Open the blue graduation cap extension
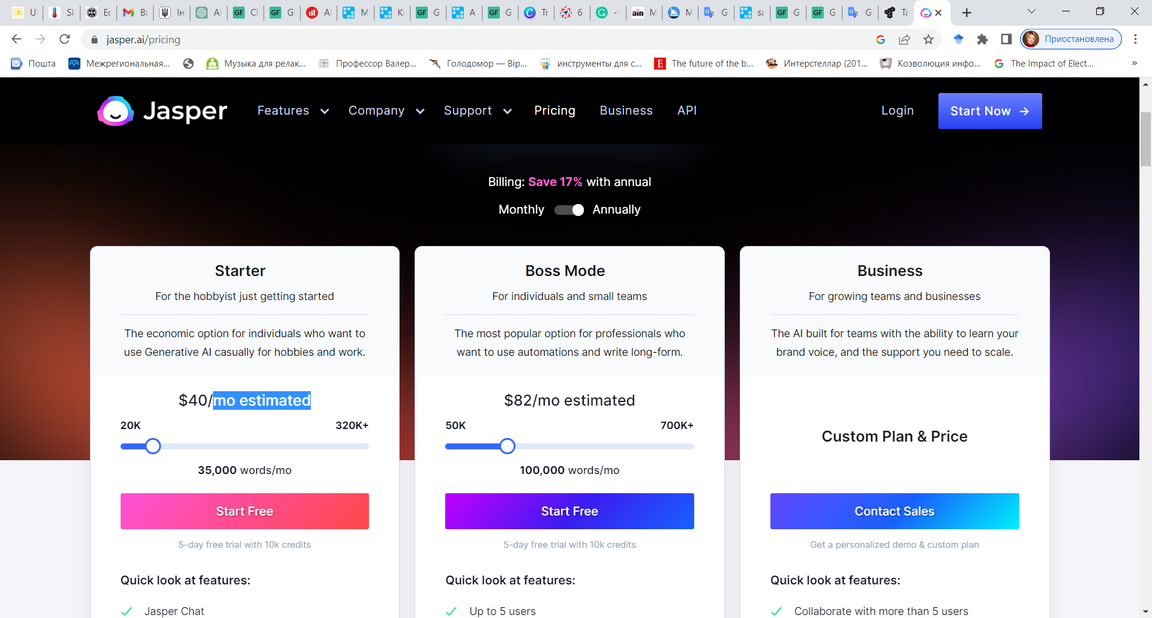Viewport: 1152px width, 618px height. (958, 39)
